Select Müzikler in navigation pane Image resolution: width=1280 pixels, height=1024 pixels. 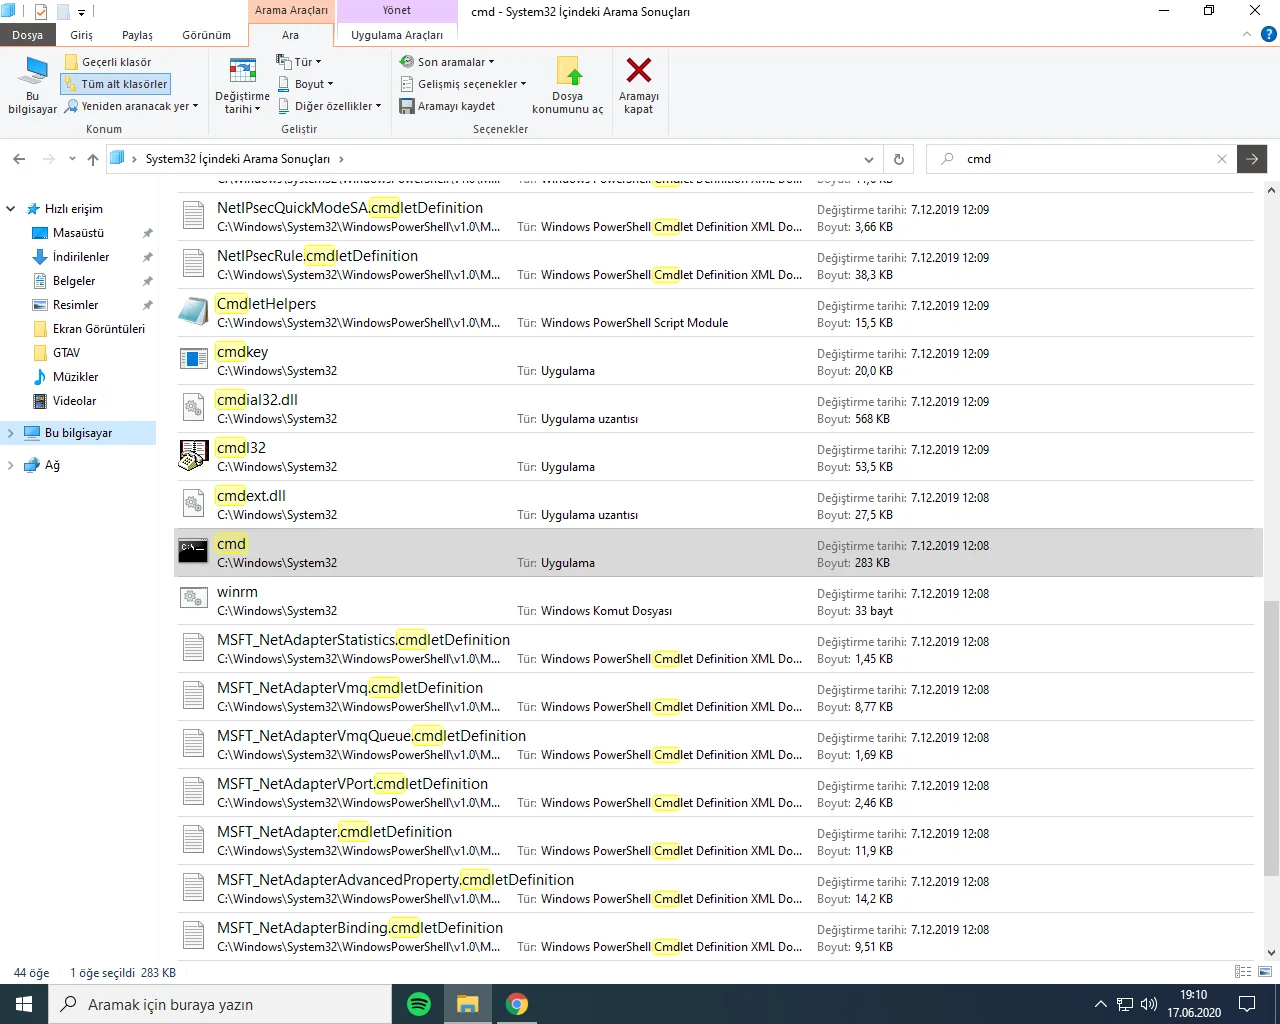coord(76,377)
